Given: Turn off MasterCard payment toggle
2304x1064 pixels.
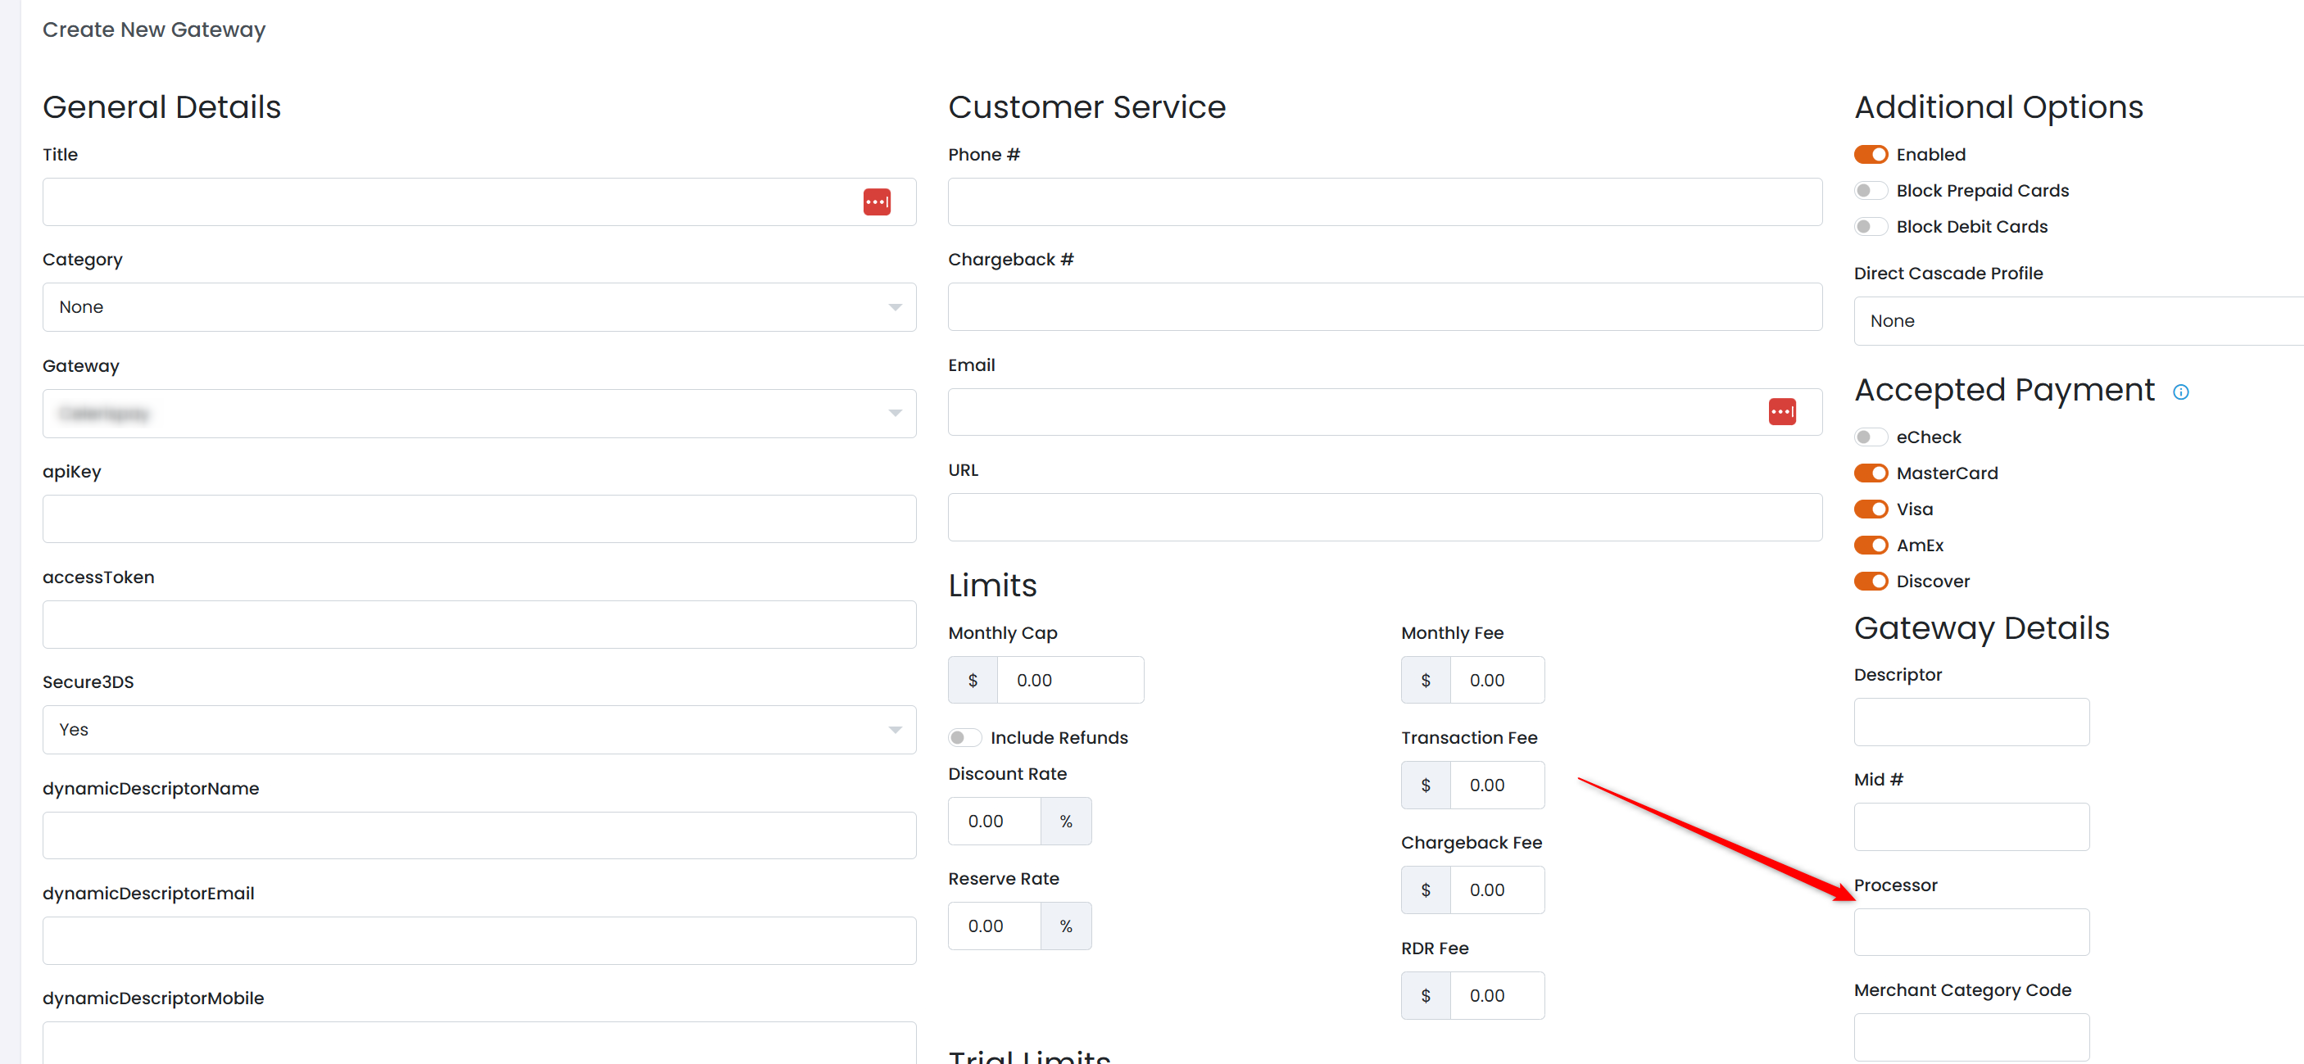Looking at the screenshot, I should 1871,473.
